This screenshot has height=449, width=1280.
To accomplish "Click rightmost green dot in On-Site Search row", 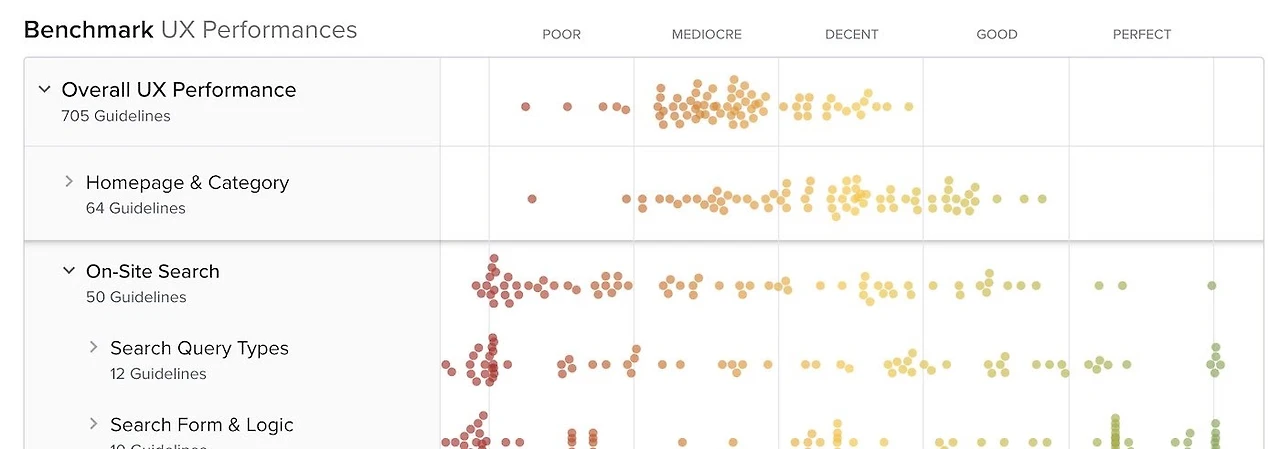I will point(1211,286).
